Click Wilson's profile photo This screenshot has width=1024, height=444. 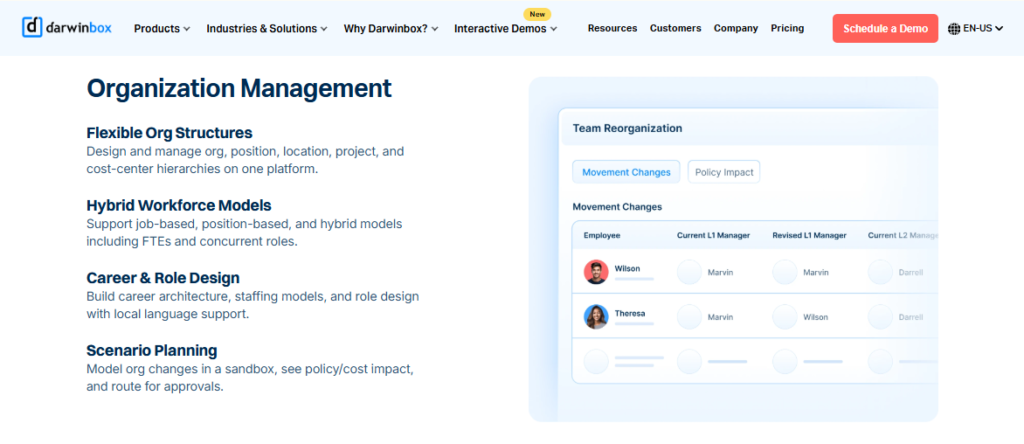(x=596, y=272)
